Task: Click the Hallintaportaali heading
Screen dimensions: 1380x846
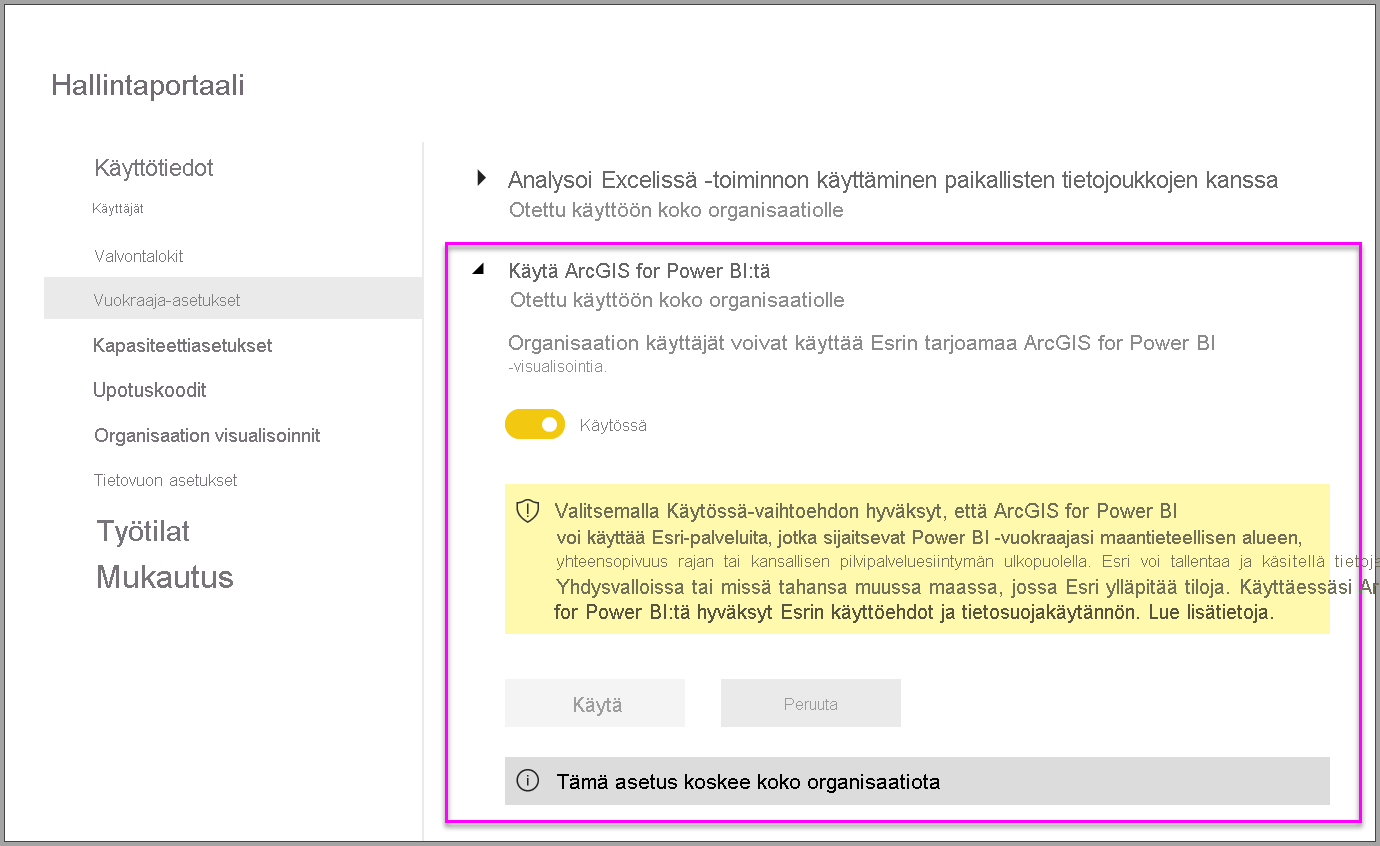Action: tap(148, 85)
